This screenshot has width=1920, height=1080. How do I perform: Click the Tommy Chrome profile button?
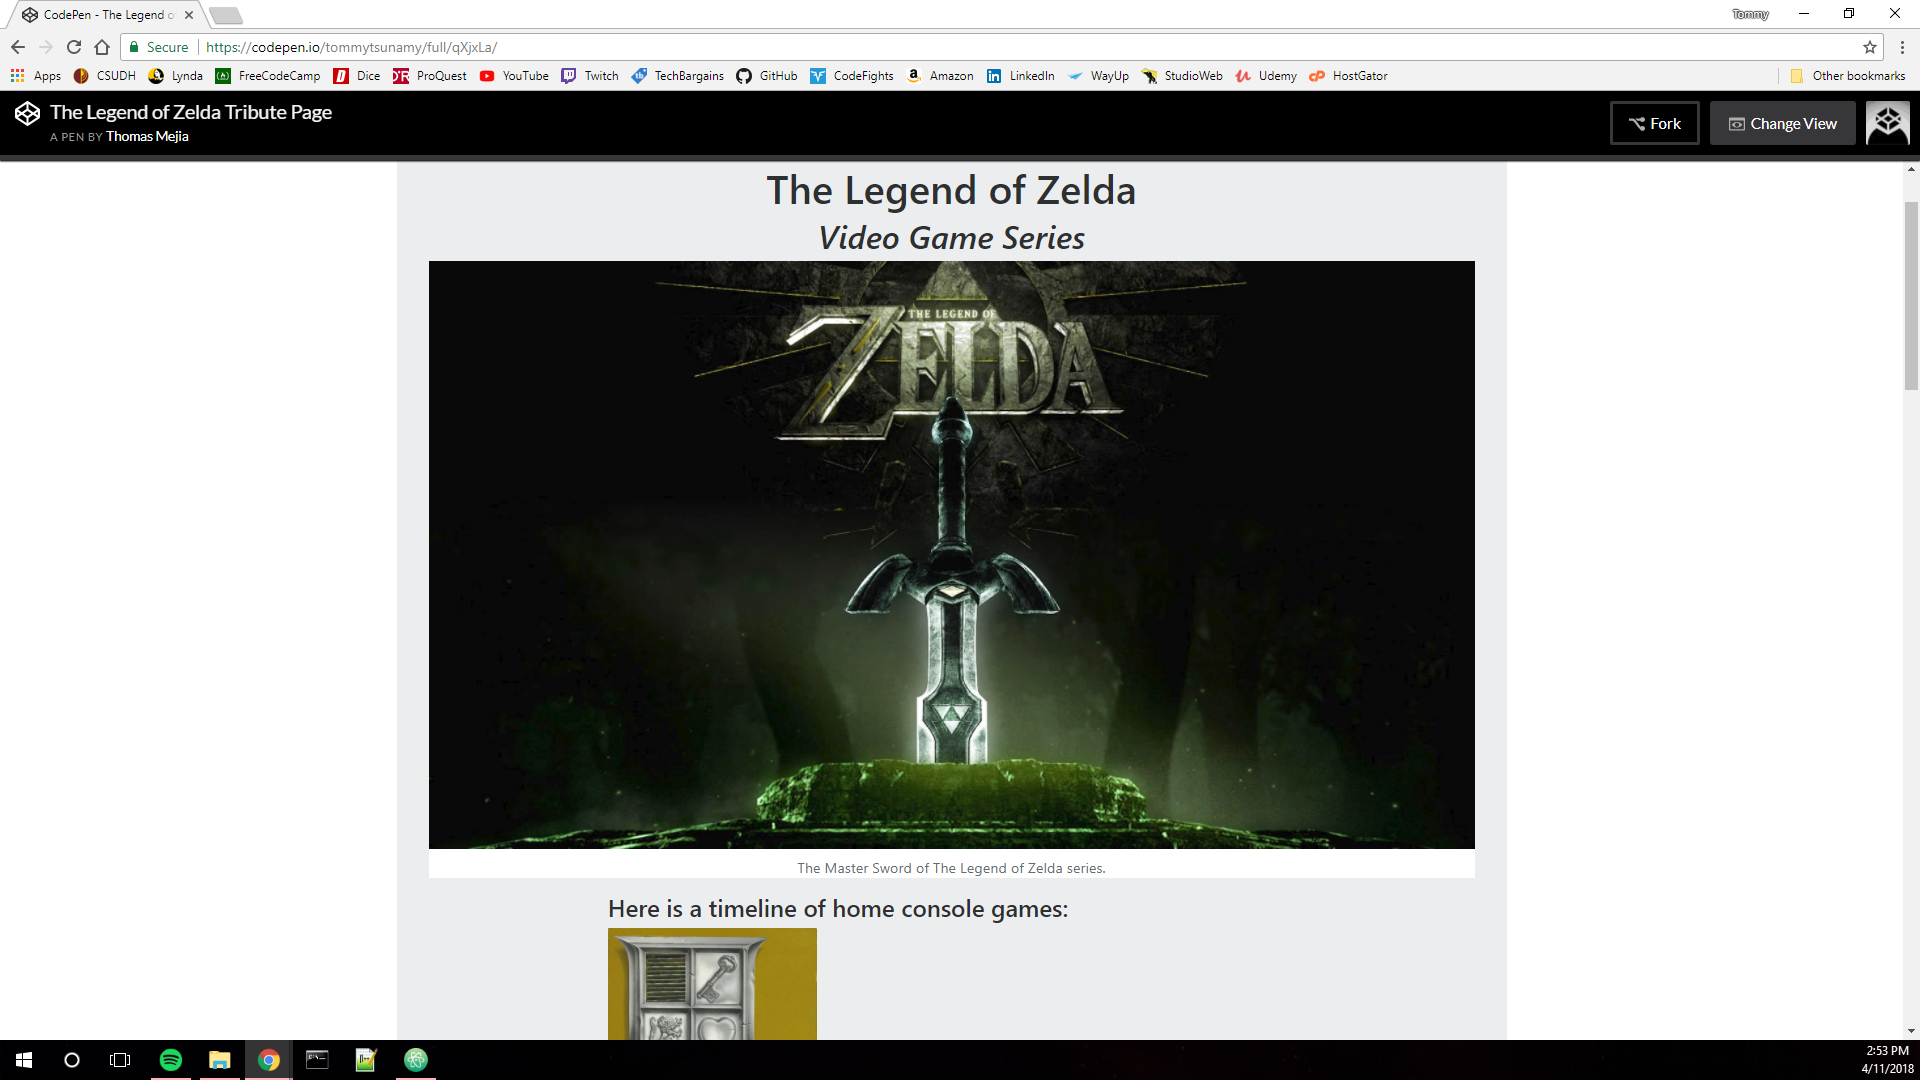(x=1750, y=14)
